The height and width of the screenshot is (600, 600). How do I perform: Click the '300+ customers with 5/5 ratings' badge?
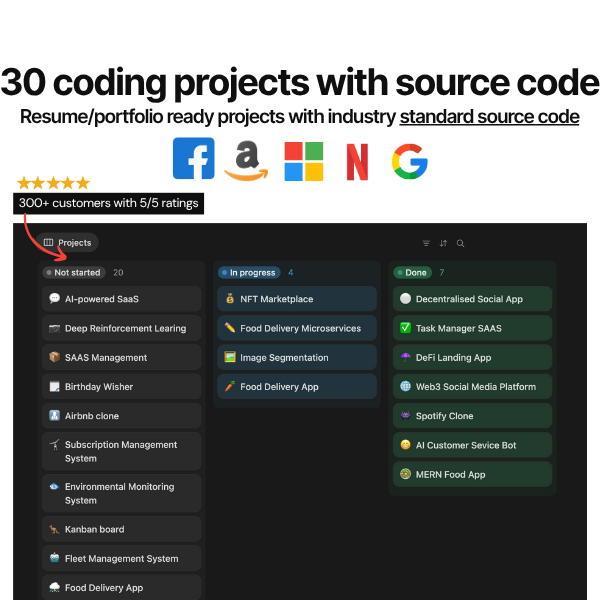click(x=108, y=203)
